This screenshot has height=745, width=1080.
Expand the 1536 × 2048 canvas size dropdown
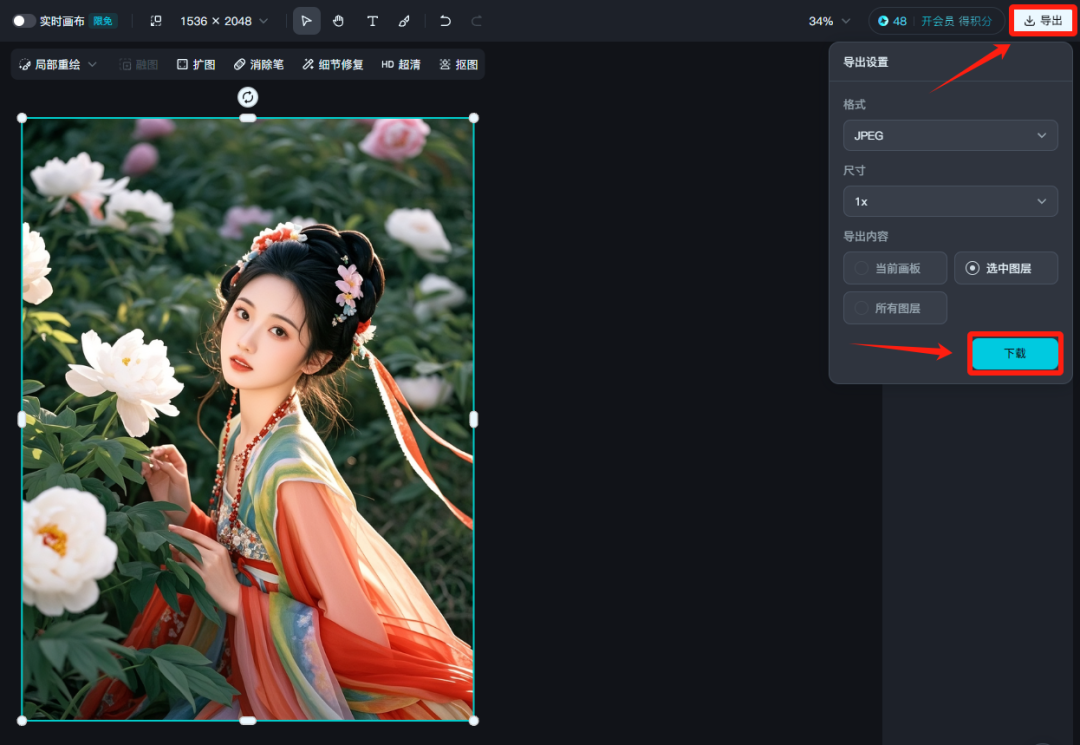(224, 21)
